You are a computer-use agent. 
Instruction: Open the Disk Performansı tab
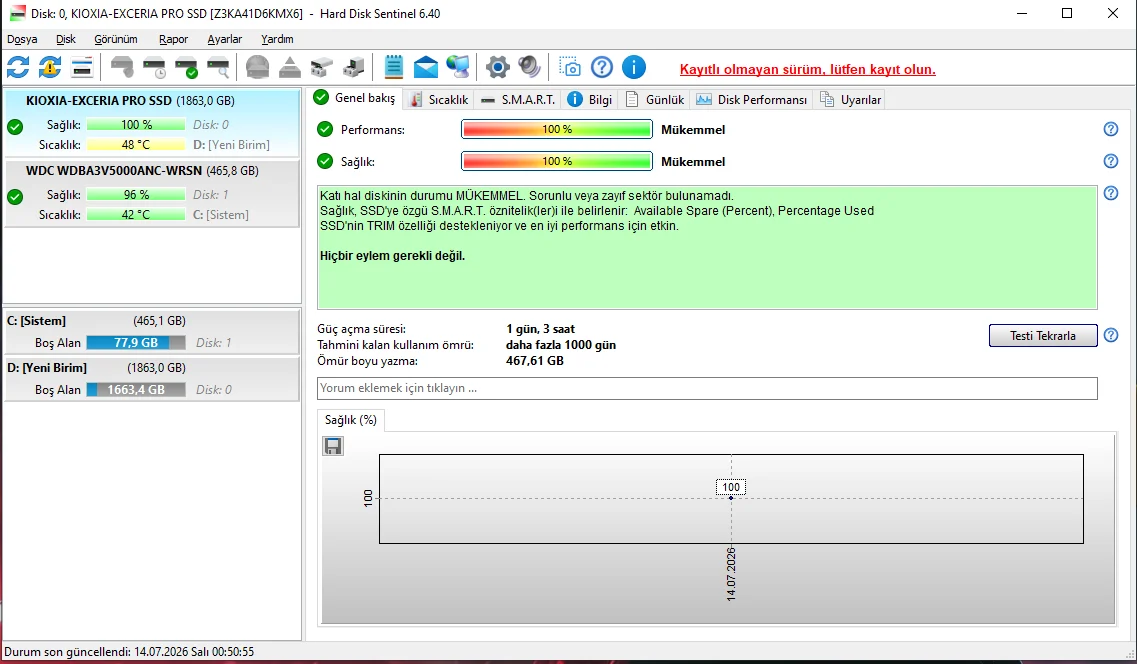(x=752, y=99)
